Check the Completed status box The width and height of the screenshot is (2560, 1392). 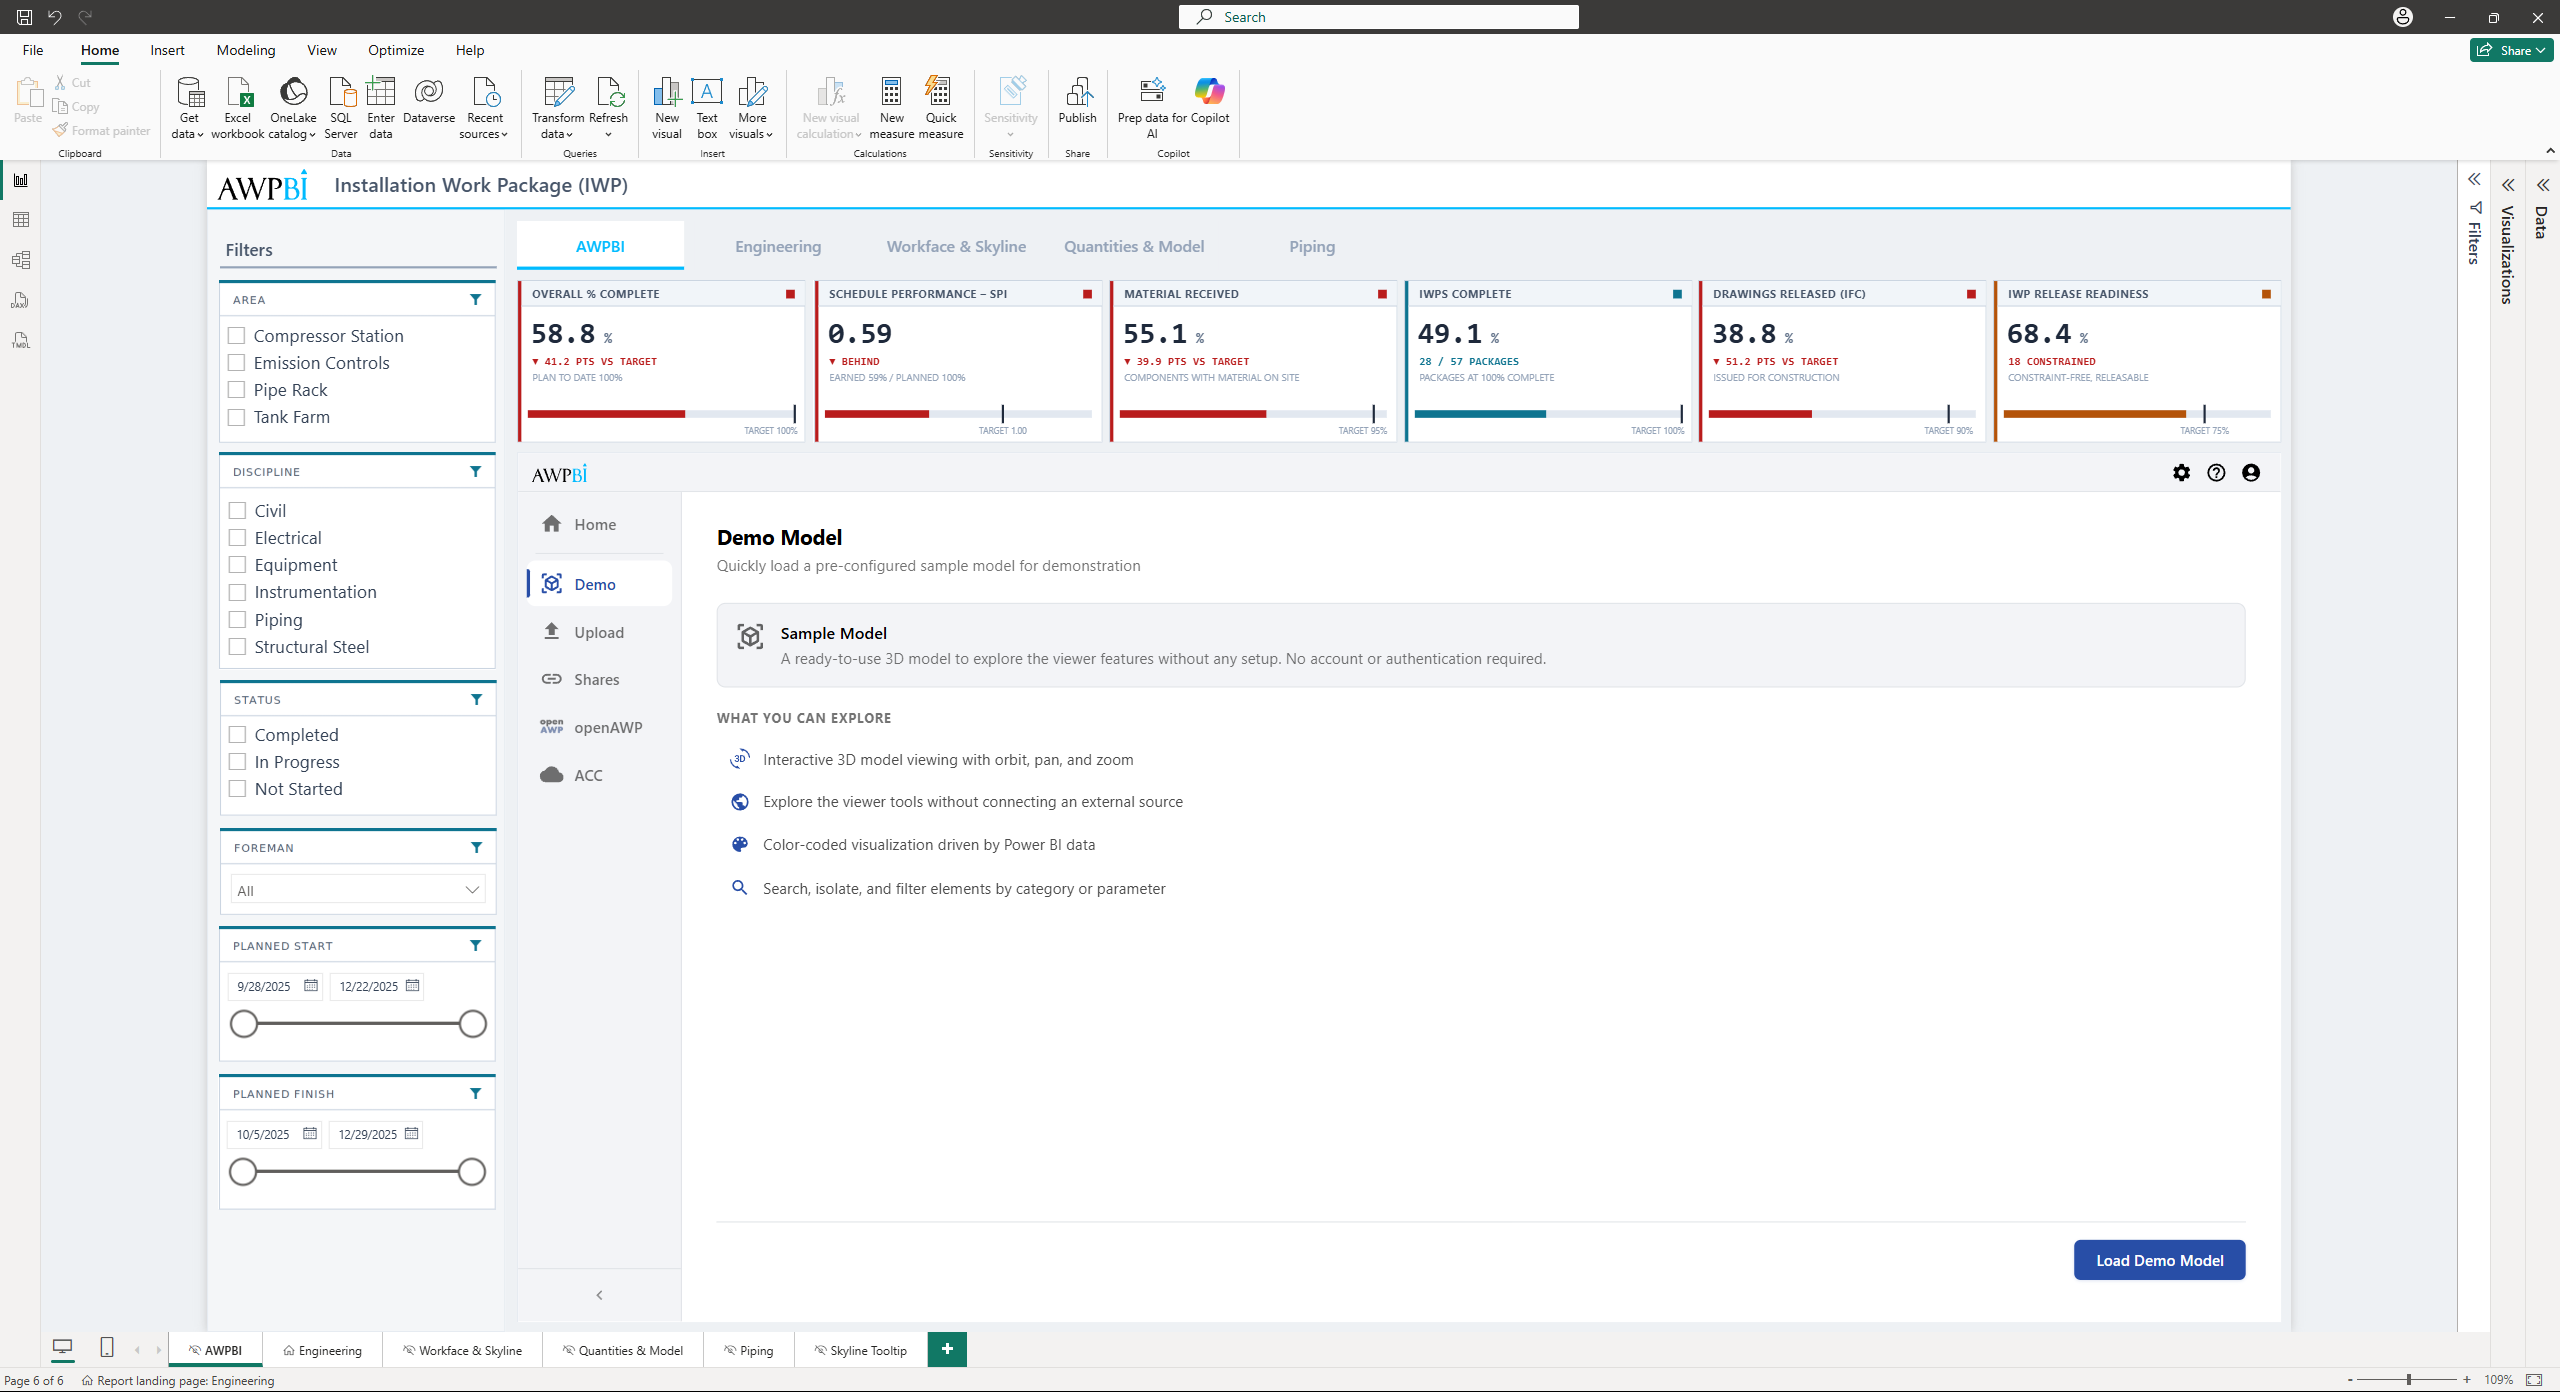point(238,735)
